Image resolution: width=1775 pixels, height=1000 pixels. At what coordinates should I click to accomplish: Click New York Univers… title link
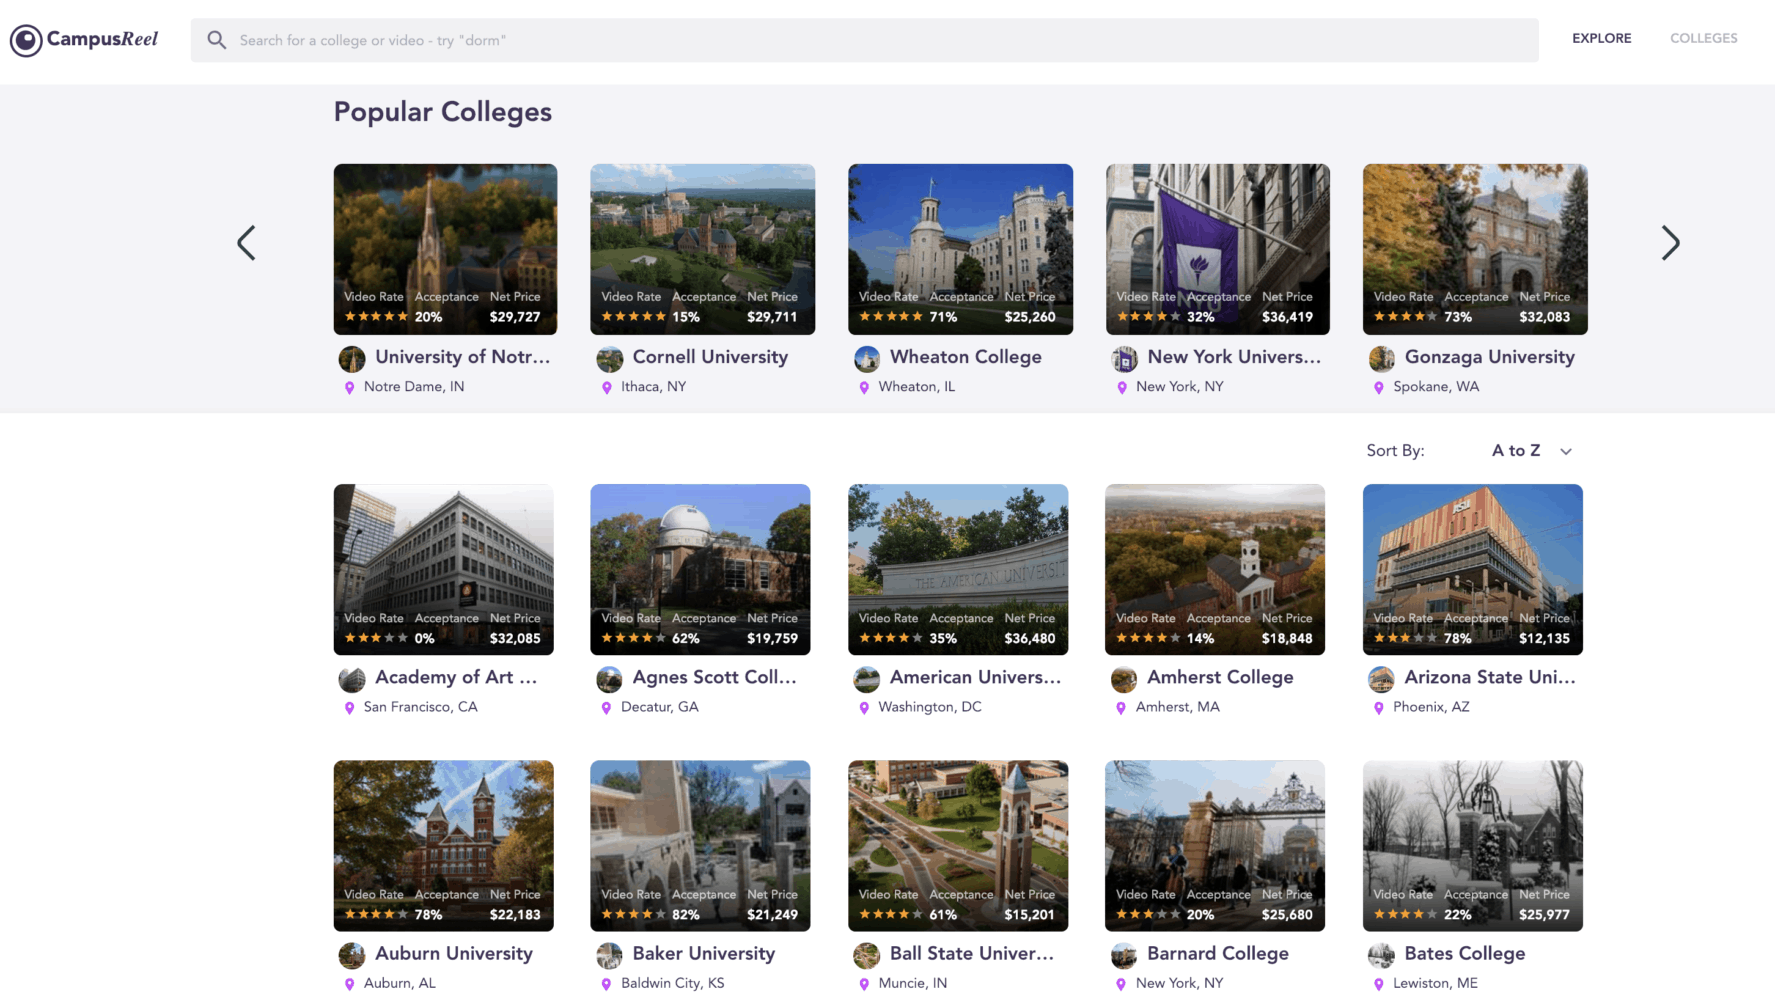[1234, 357]
